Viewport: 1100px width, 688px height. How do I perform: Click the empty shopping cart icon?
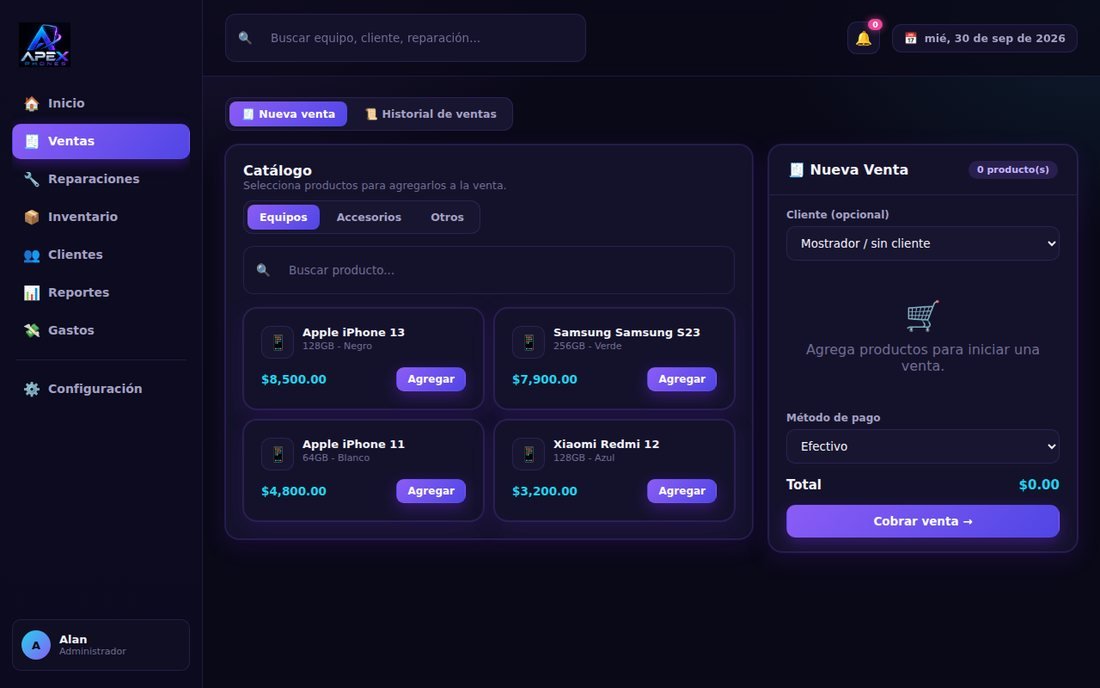pyautogui.click(x=923, y=316)
